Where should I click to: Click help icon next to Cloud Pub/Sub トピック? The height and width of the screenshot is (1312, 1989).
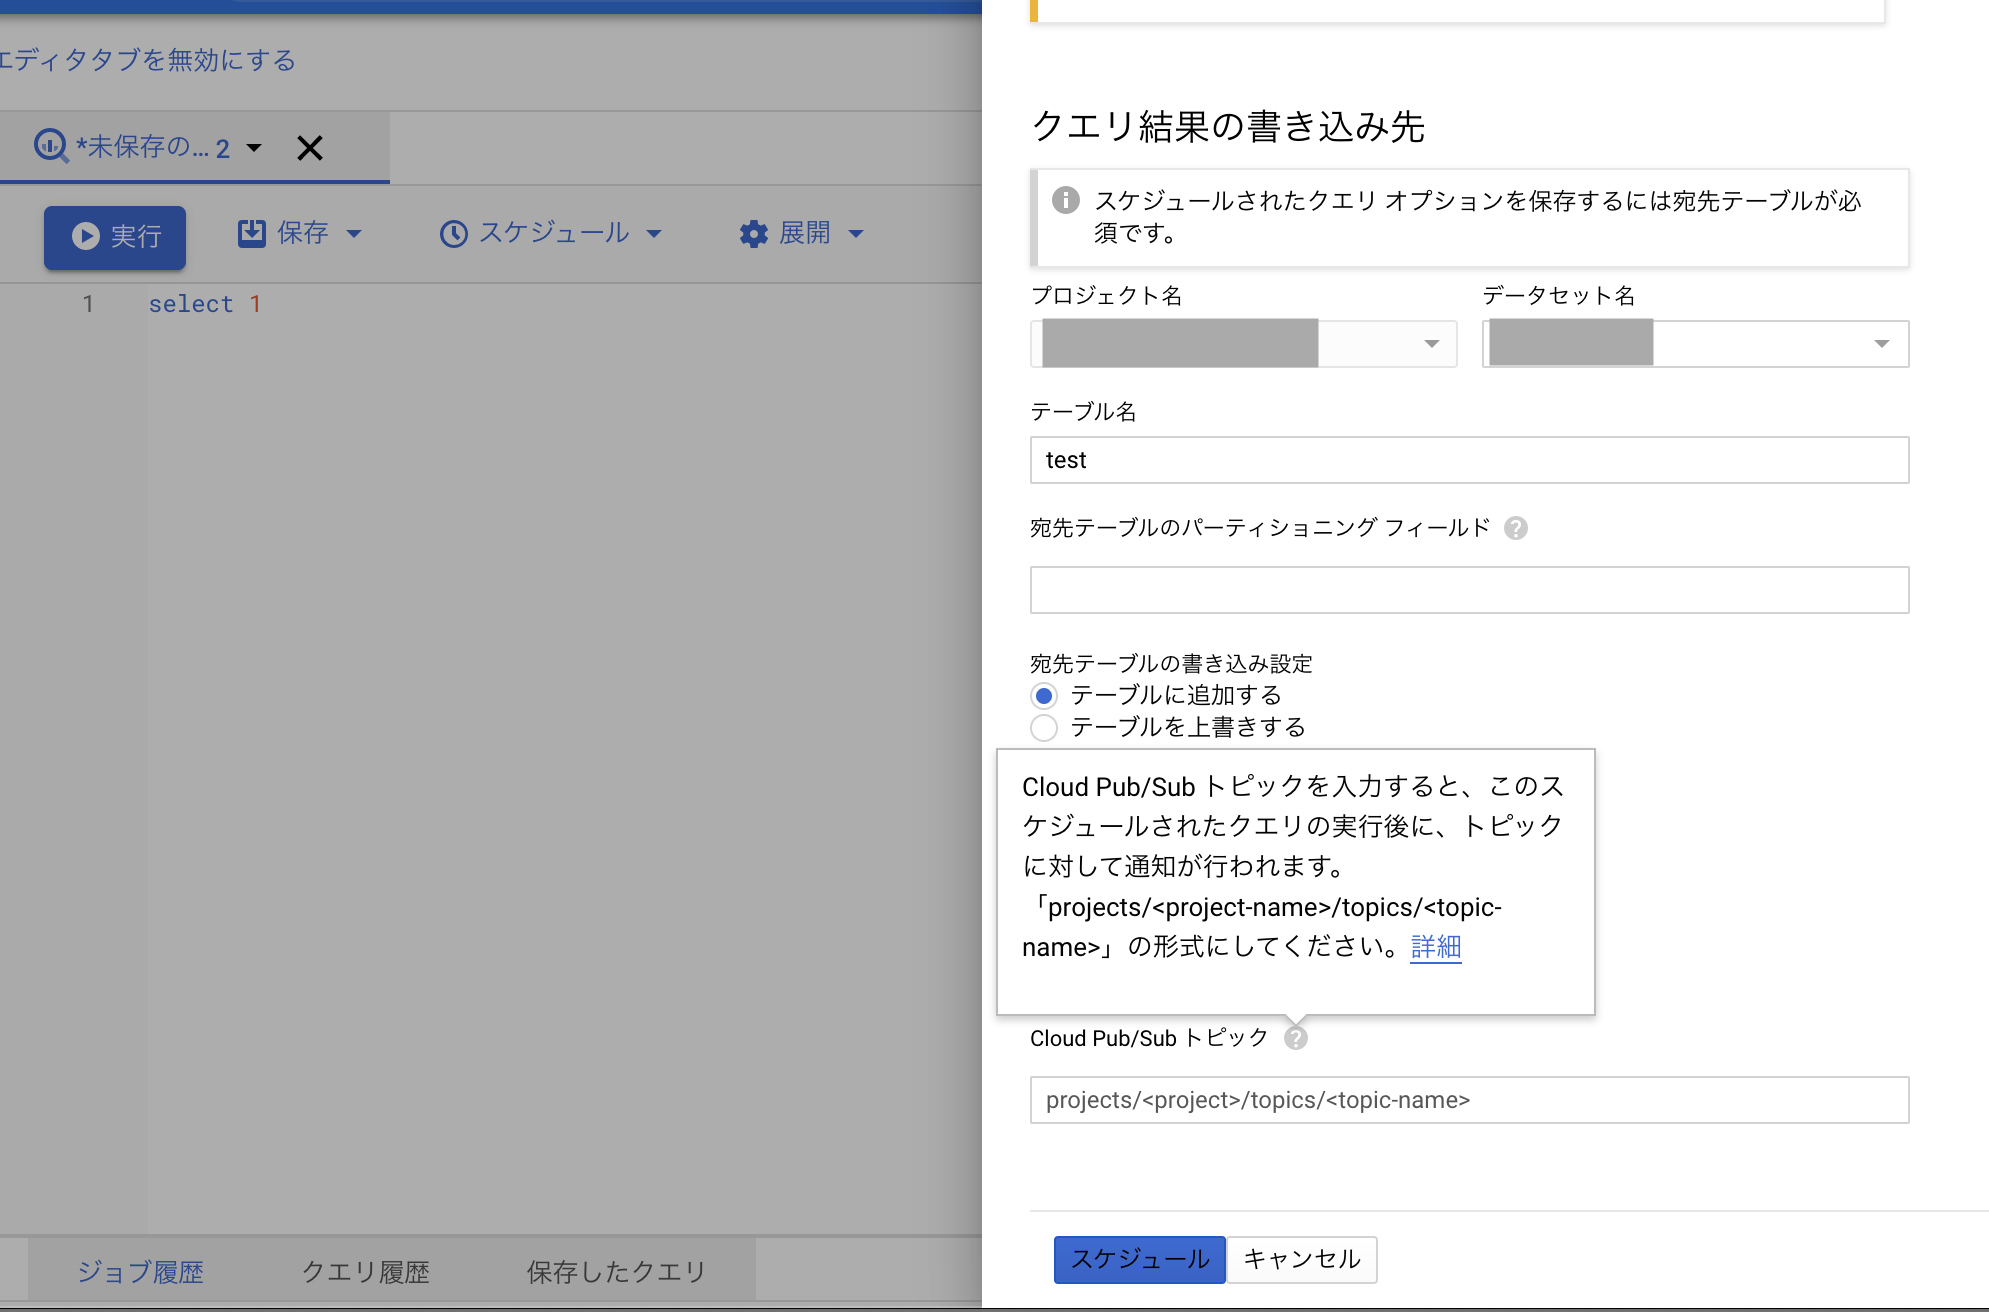(1295, 1038)
